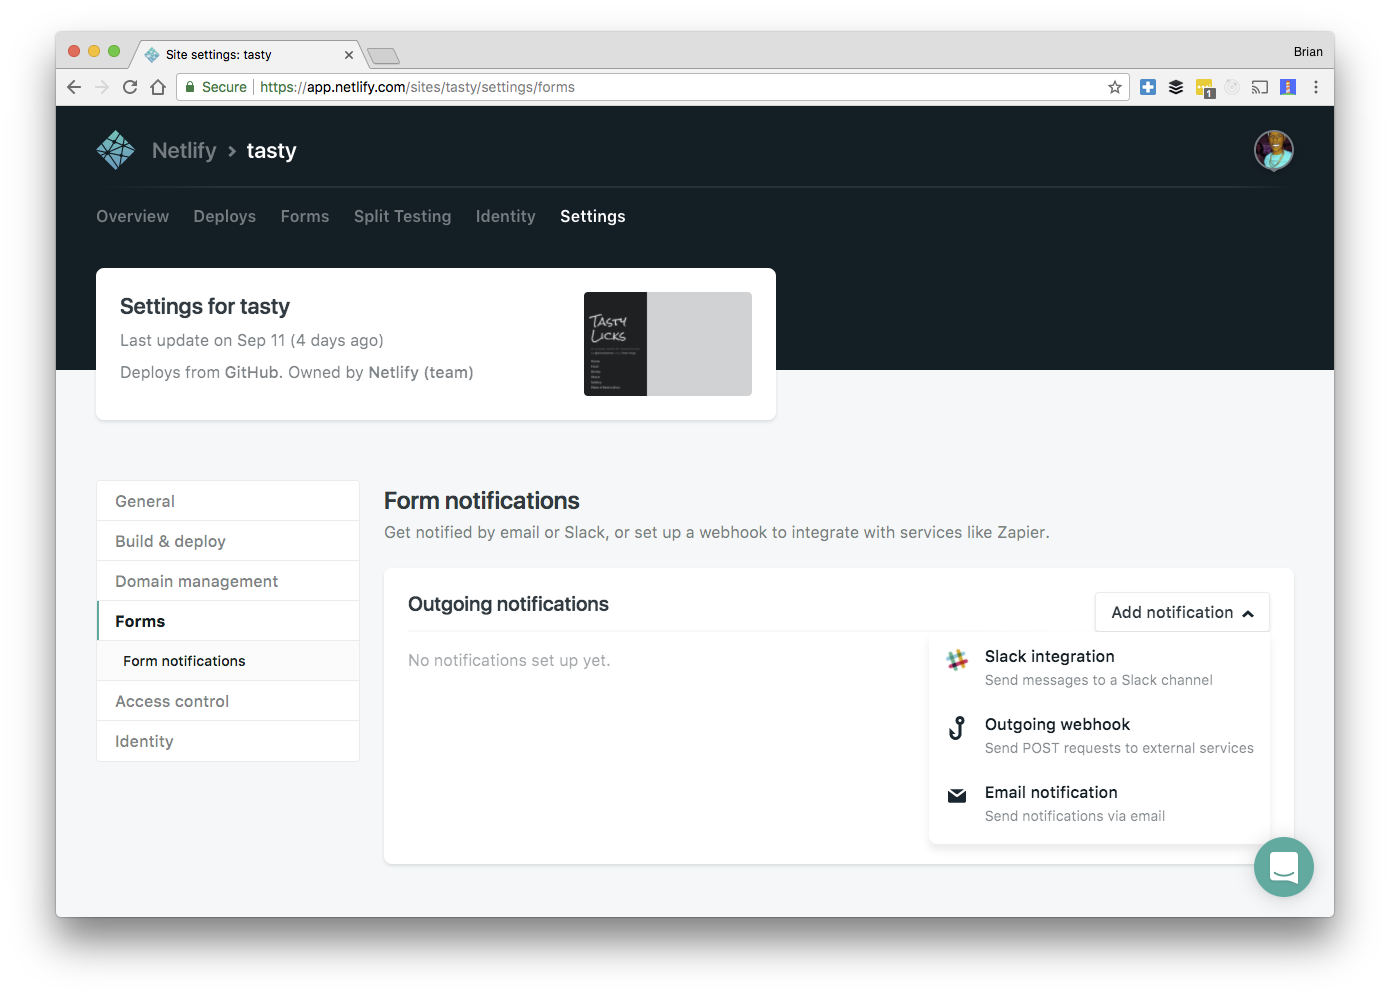The image size is (1390, 997).
Task: Click the Tasty Licks site preview thumbnail
Action: [x=667, y=344]
